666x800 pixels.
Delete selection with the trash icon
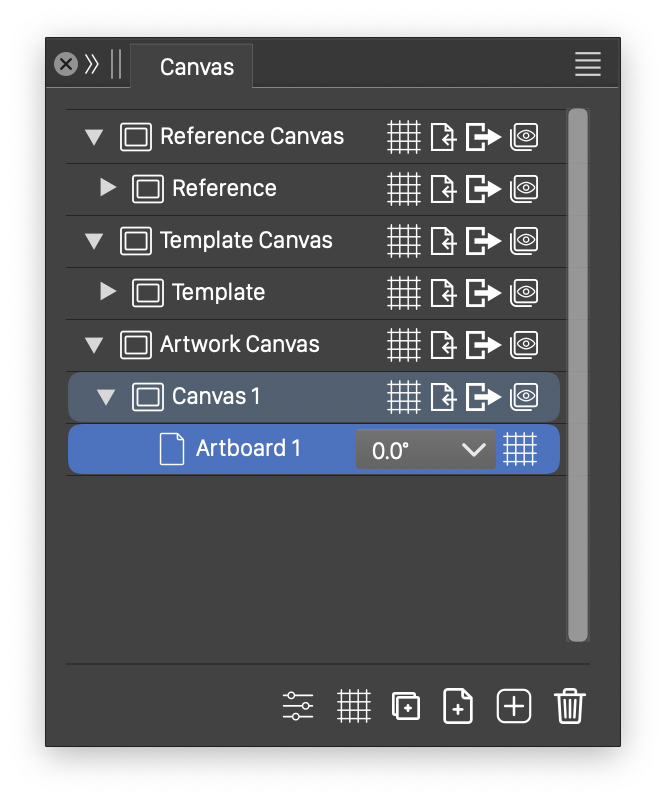click(x=569, y=706)
